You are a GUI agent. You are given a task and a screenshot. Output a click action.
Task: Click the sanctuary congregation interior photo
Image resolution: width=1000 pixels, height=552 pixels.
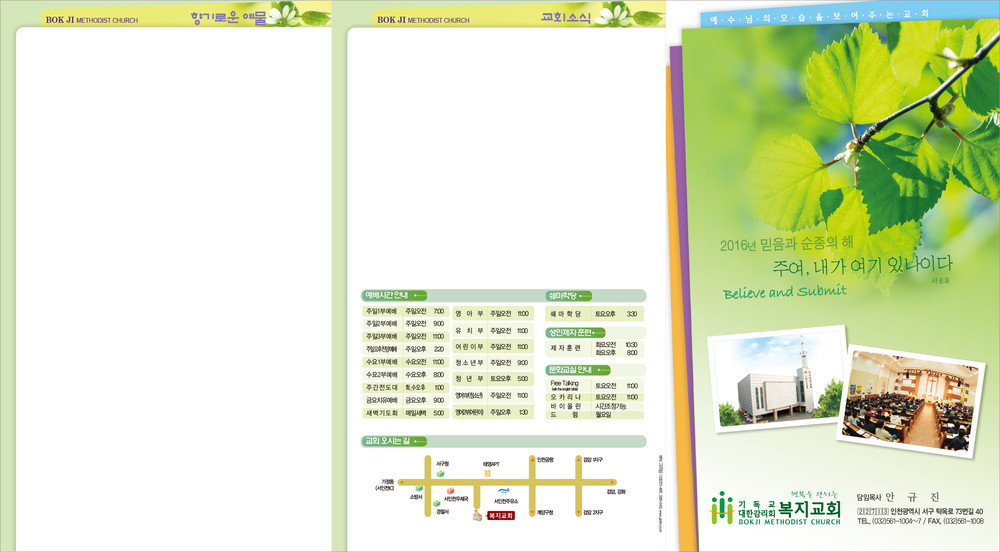click(898, 400)
